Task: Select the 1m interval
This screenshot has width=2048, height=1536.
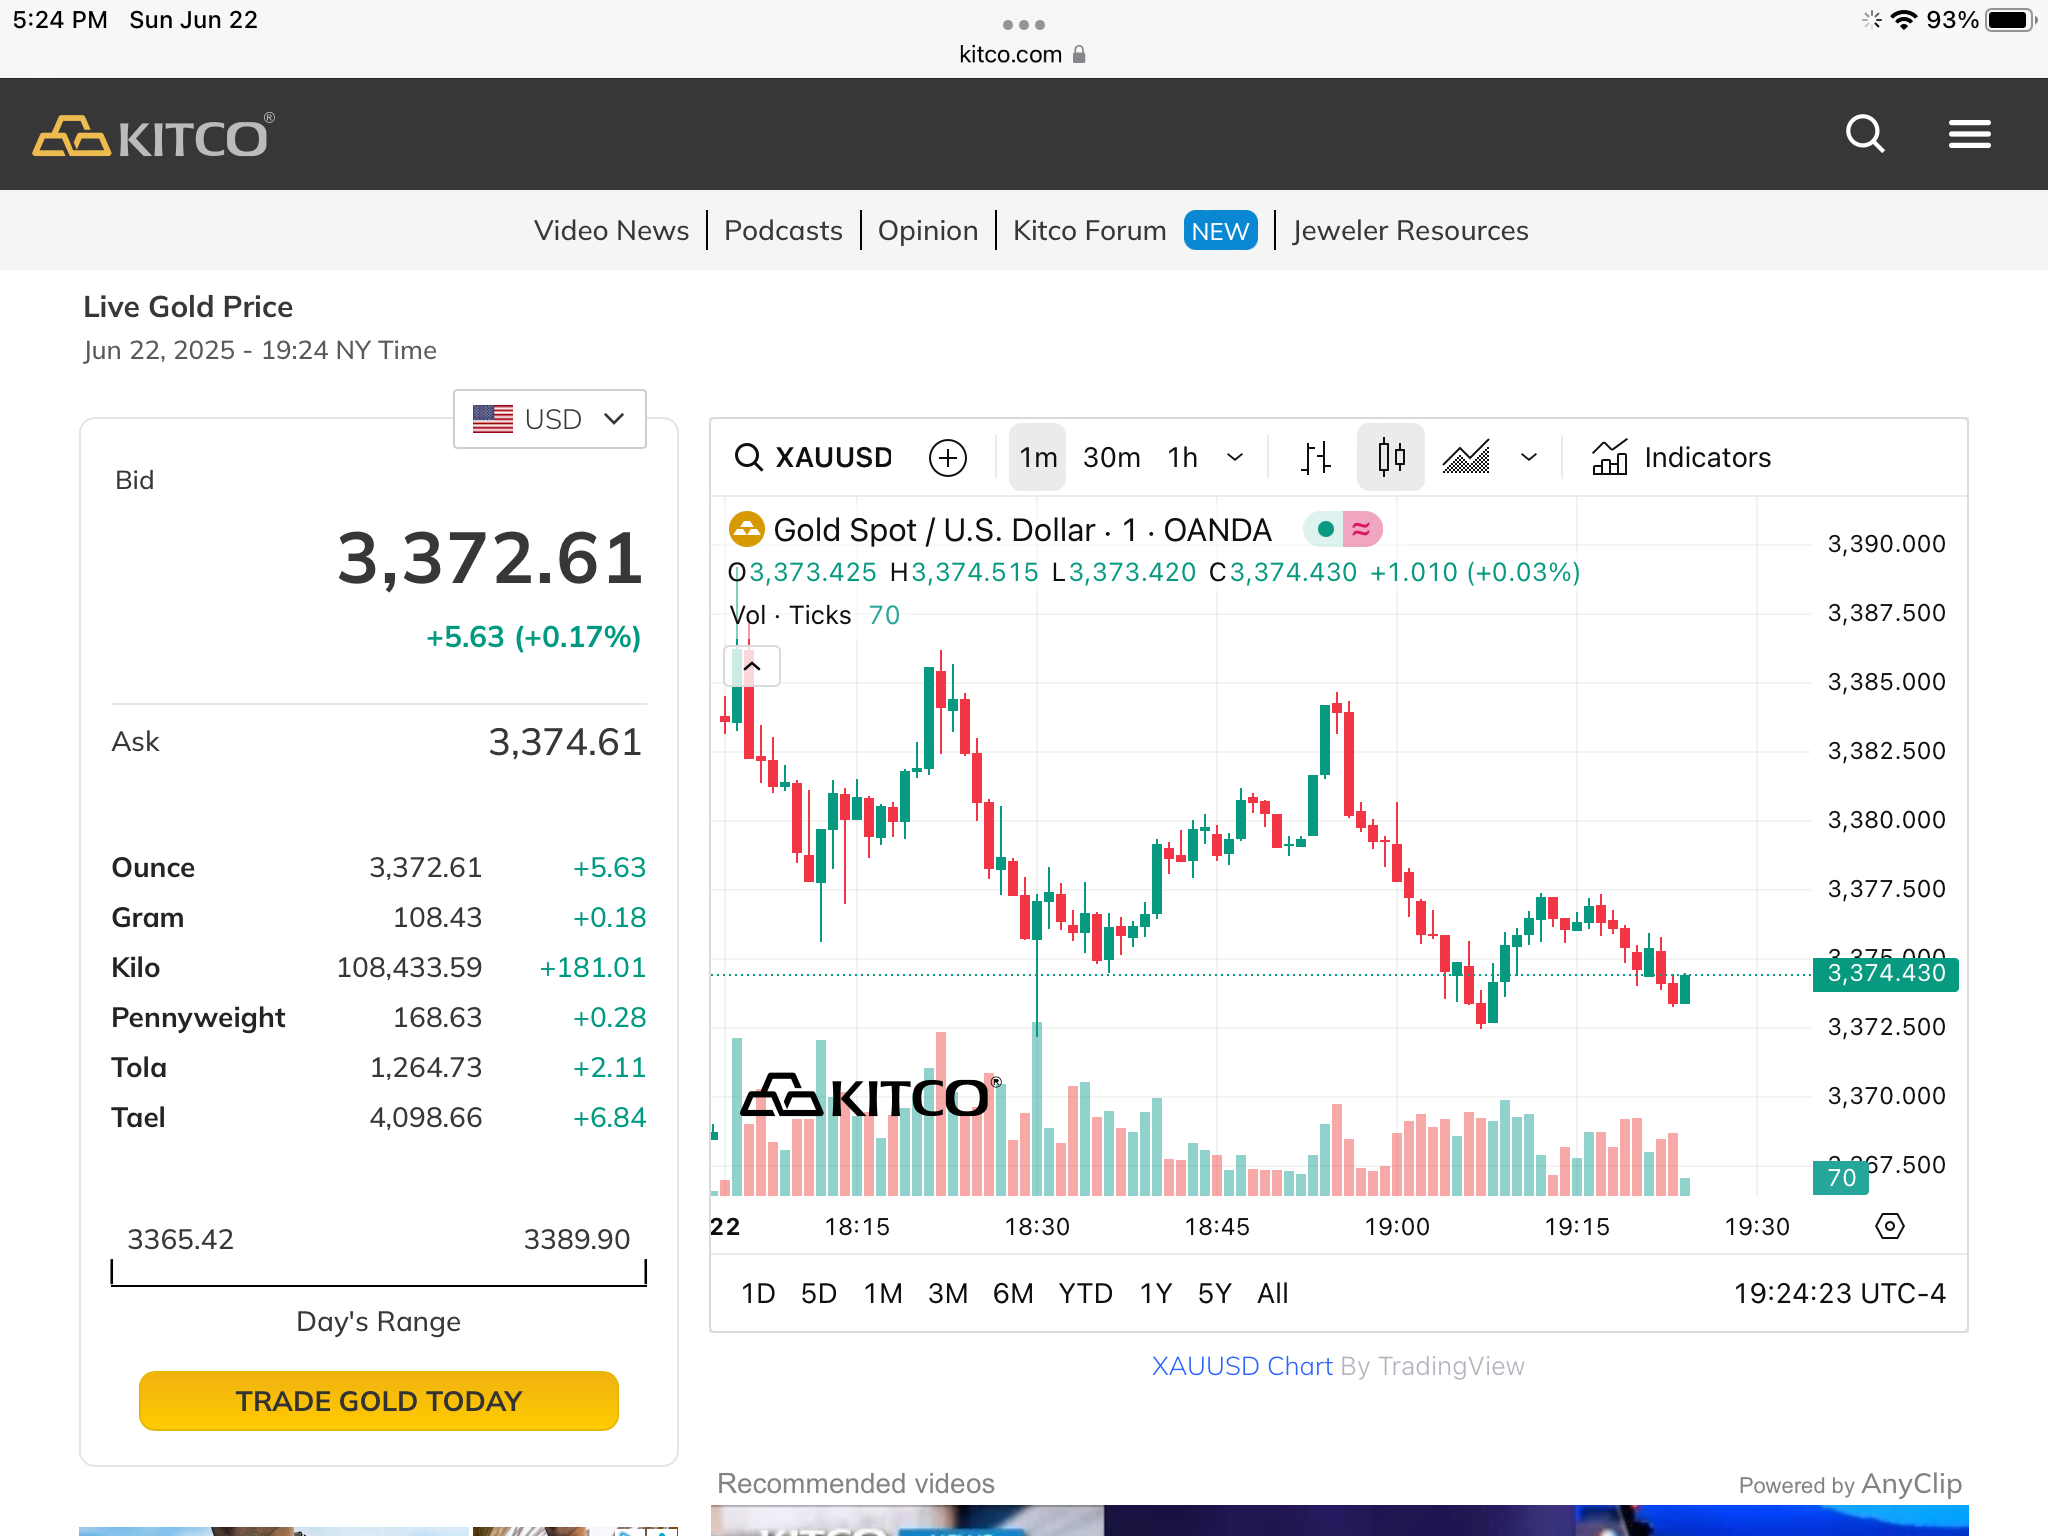Action: click(x=1037, y=458)
